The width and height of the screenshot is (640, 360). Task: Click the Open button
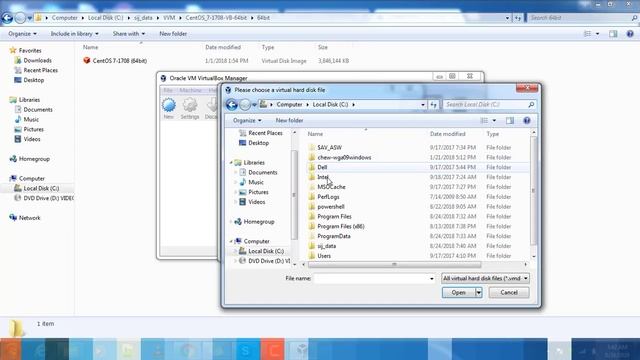(x=458, y=293)
